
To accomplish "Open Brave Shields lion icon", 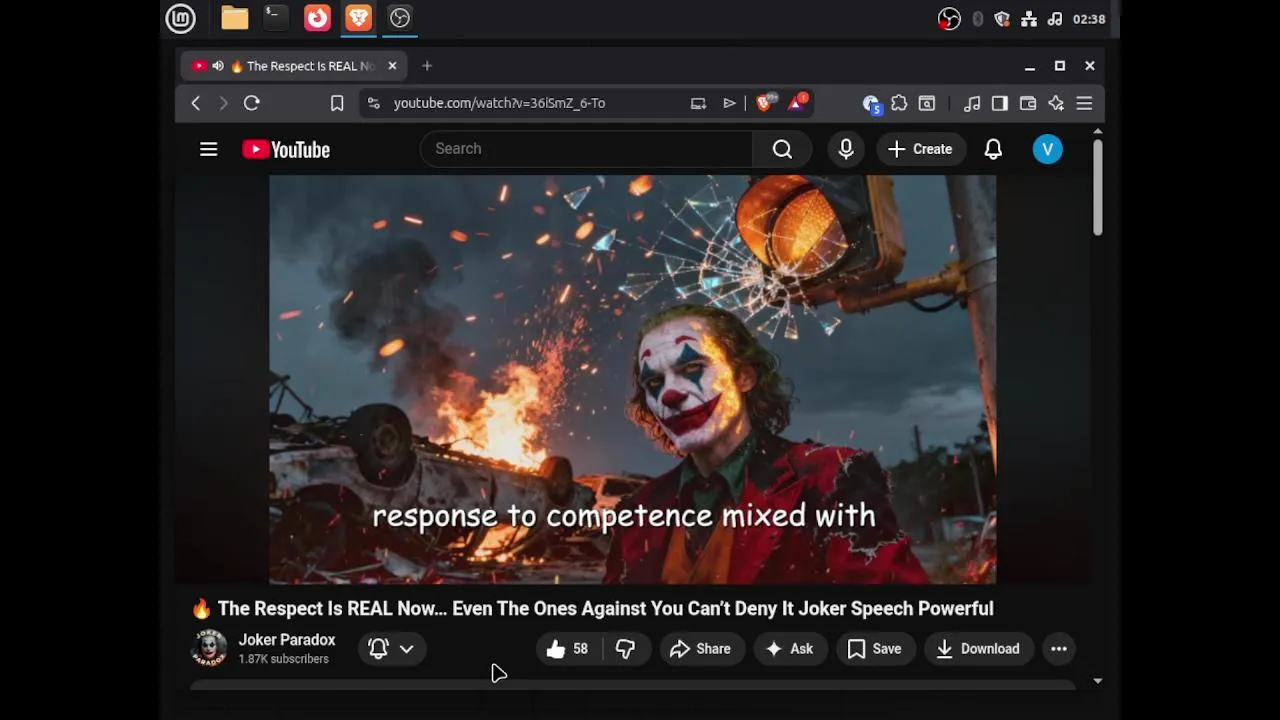I will pyautogui.click(x=765, y=103).
